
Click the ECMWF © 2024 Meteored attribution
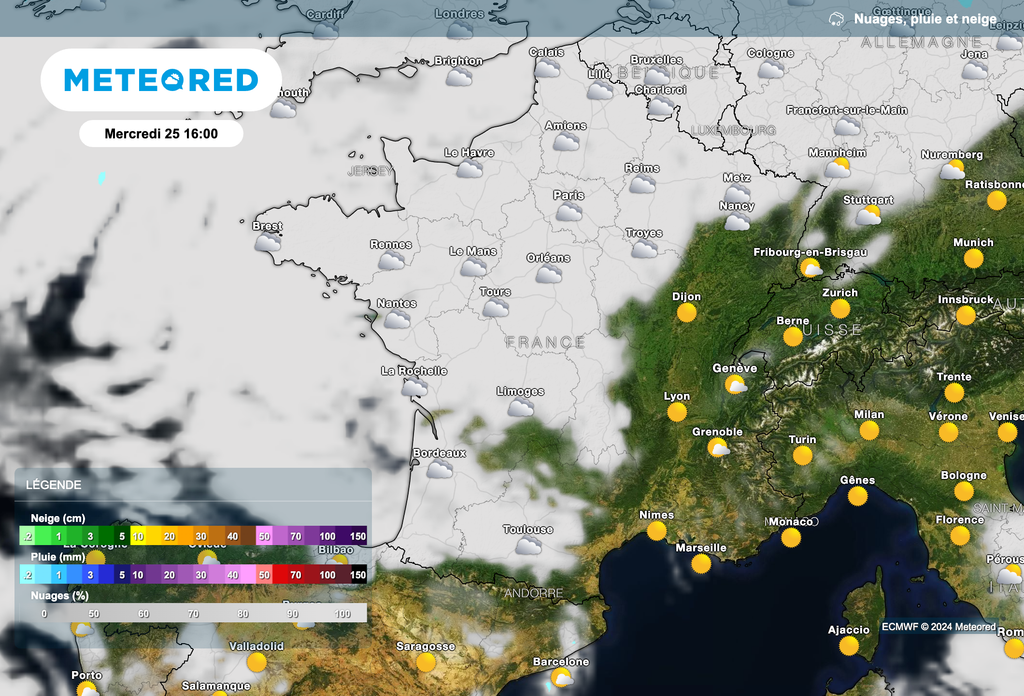pos(938,627)
